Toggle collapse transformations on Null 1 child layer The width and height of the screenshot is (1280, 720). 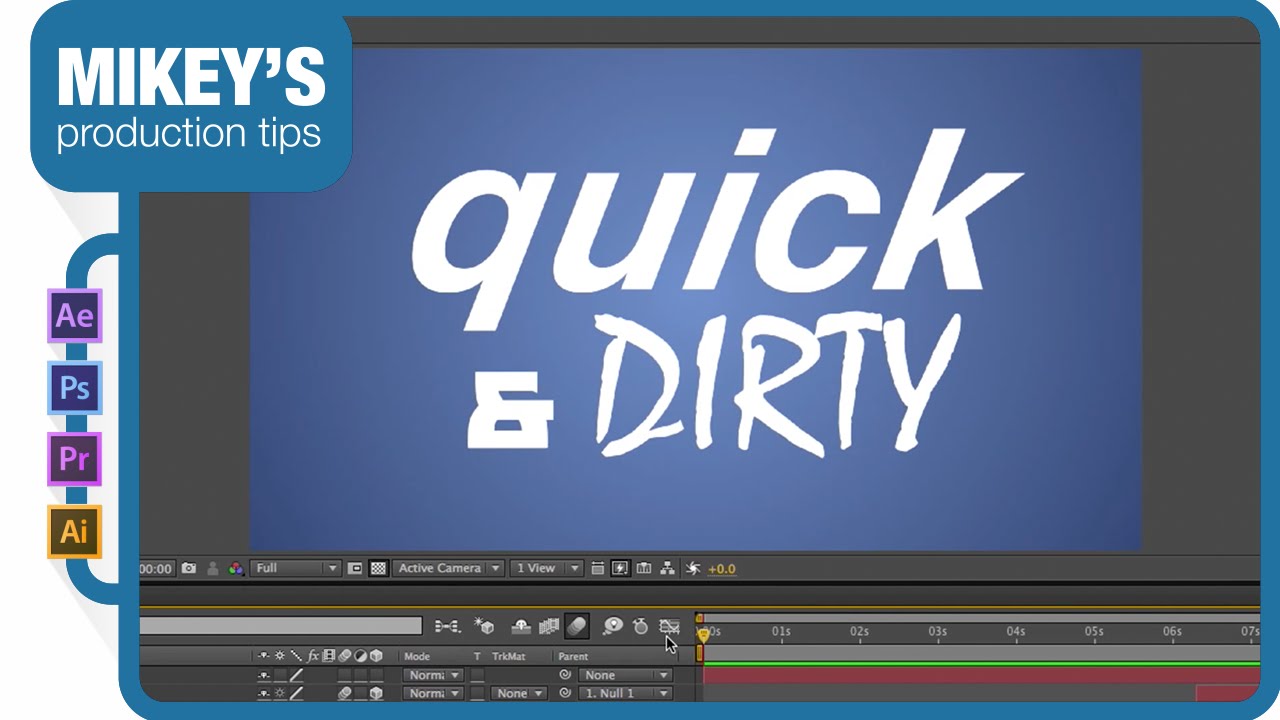click(x=280, y=693)
